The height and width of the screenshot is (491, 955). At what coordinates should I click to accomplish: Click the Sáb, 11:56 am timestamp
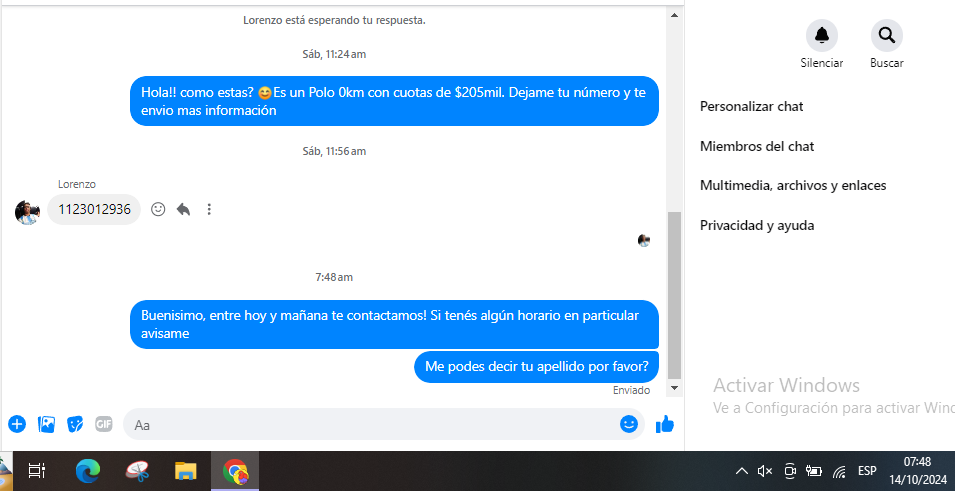click(x=334, y=151)
